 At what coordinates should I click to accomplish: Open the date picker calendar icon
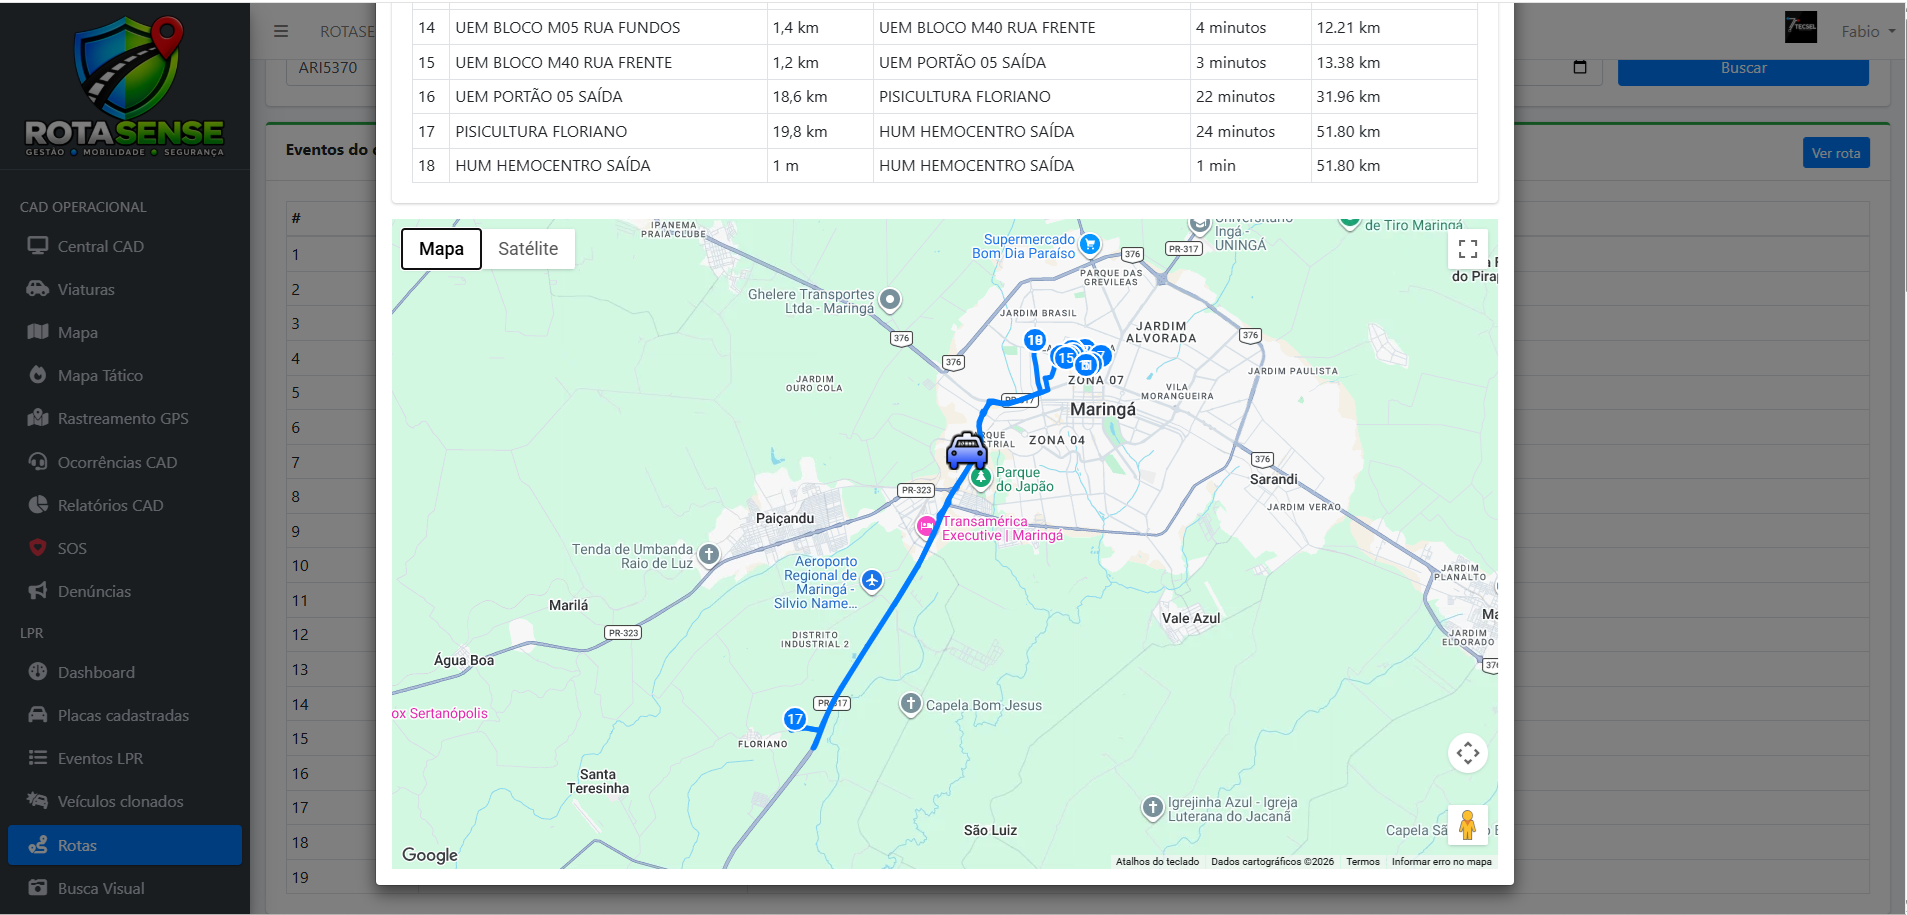pos(1580,67)
